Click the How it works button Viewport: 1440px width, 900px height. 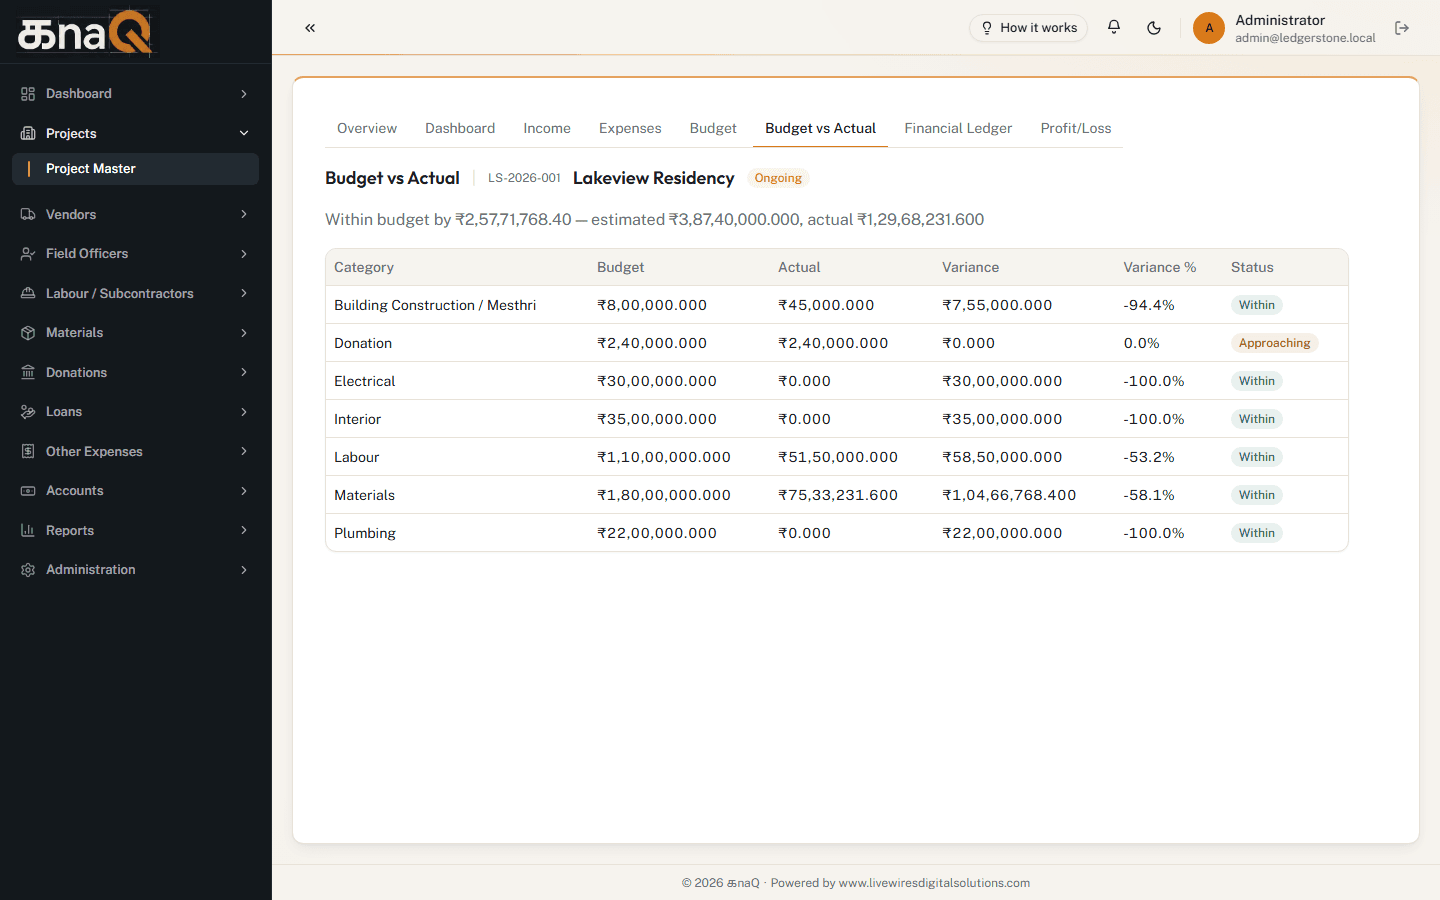pos(1028,28)
